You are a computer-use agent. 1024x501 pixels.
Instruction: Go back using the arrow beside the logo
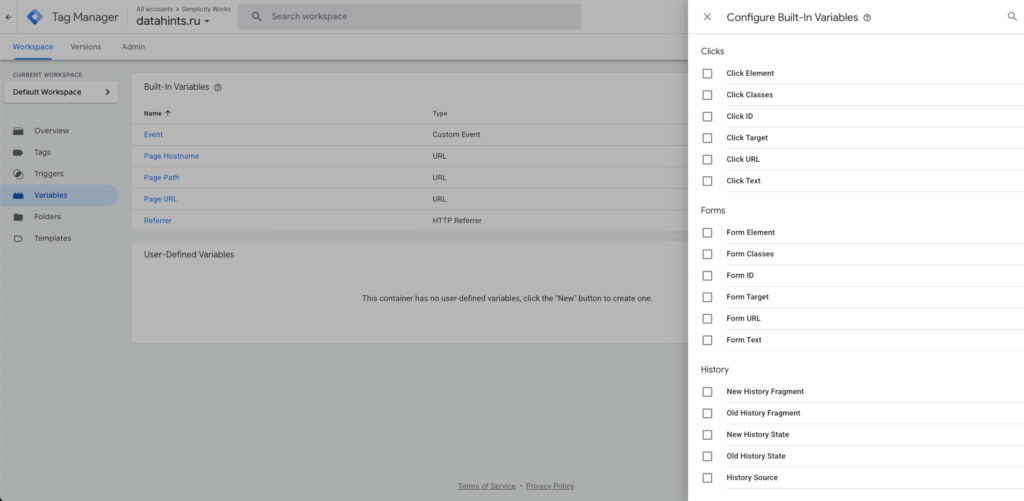[x=8, y=17]
